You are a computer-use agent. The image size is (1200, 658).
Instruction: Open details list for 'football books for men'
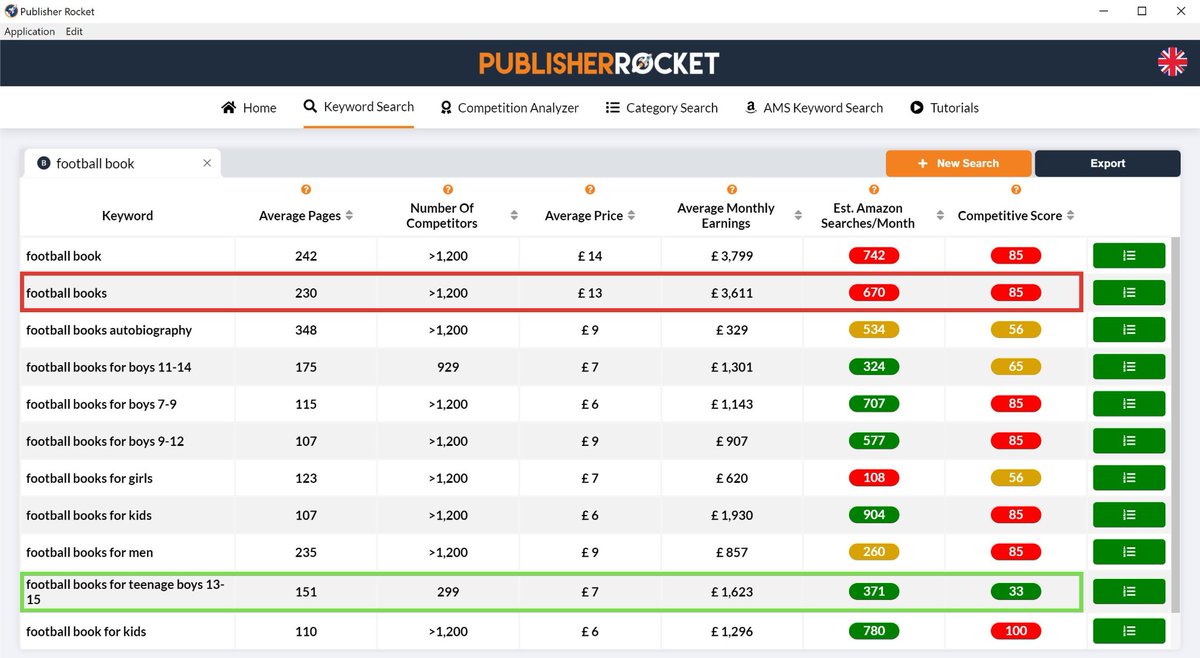click(x=1129, y=552)
